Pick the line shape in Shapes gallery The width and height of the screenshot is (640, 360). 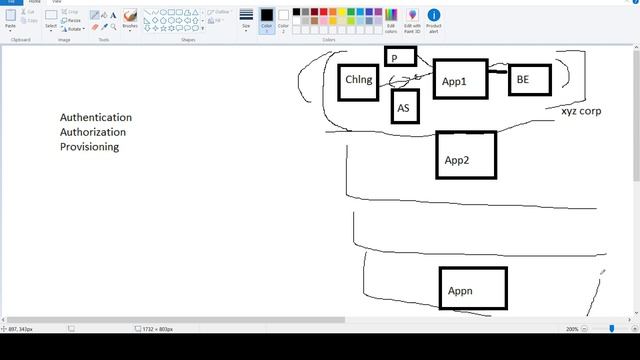coord(147,12)
